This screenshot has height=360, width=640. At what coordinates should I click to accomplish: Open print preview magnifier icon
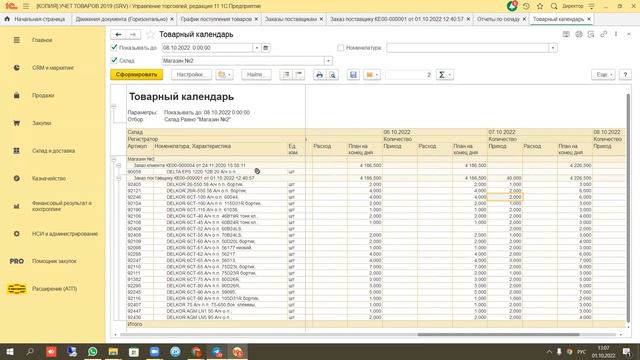tap(333, 75)
